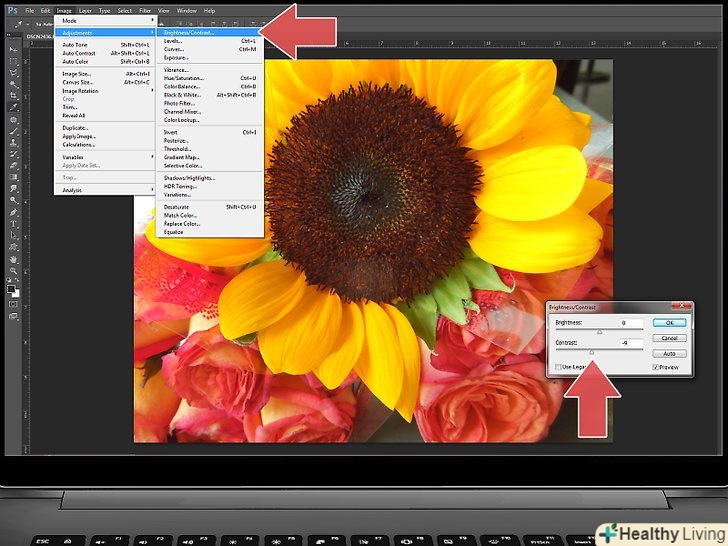Image resolution: width=728 pixels, height=546 pixels.
Task: Select the Path Selection tool
Action: tap(13, 235)
